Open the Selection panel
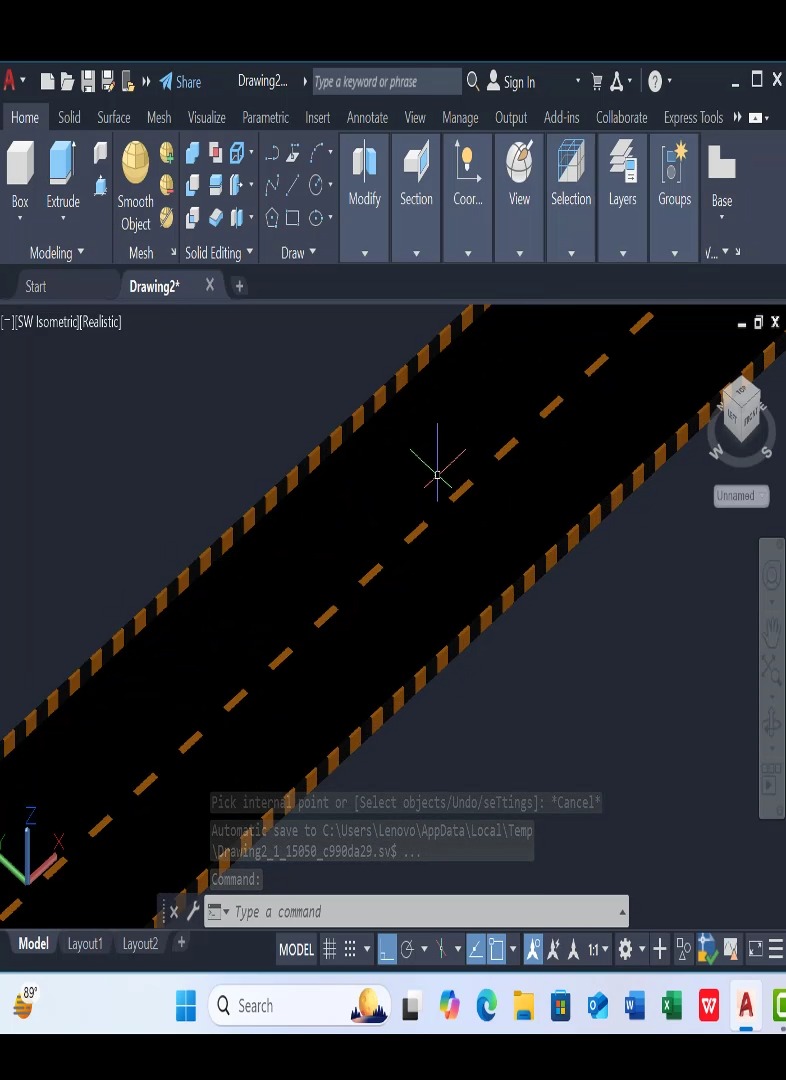The height and width of the screenshot is (1080, 786). pos(571,198)
